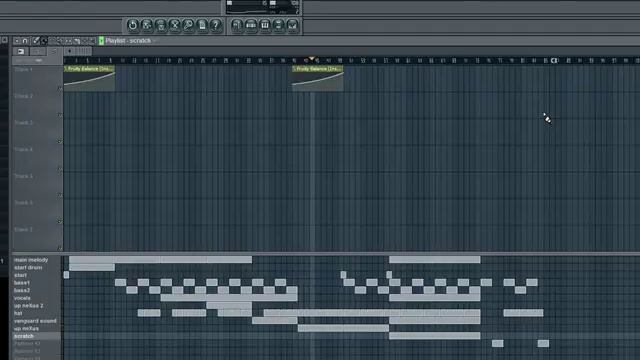Select the 'up neXus 2' pattern row
The width and height of the screenshot is (640, 360).
37,305
